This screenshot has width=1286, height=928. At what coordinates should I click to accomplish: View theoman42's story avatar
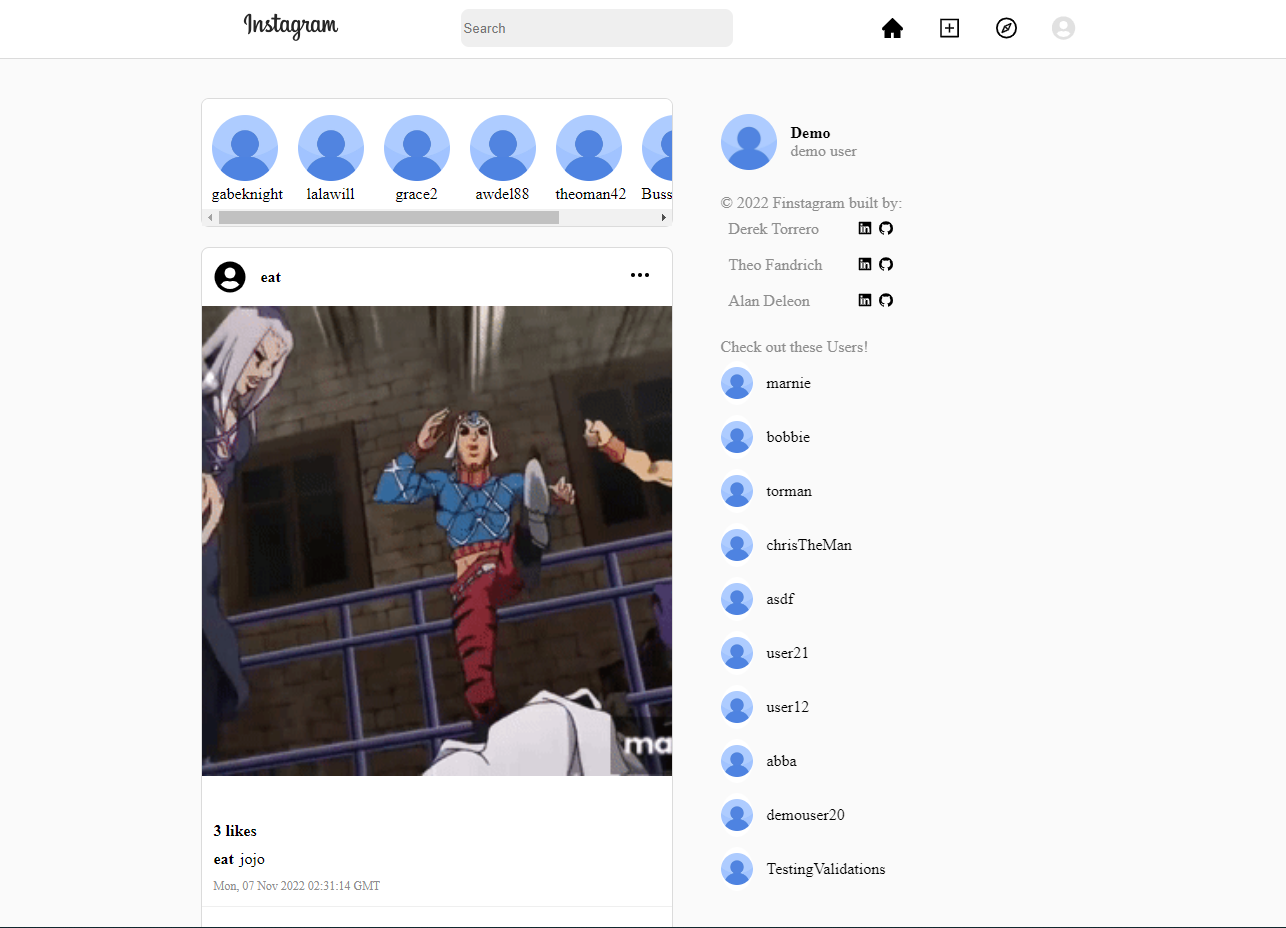tap(589, 147)
